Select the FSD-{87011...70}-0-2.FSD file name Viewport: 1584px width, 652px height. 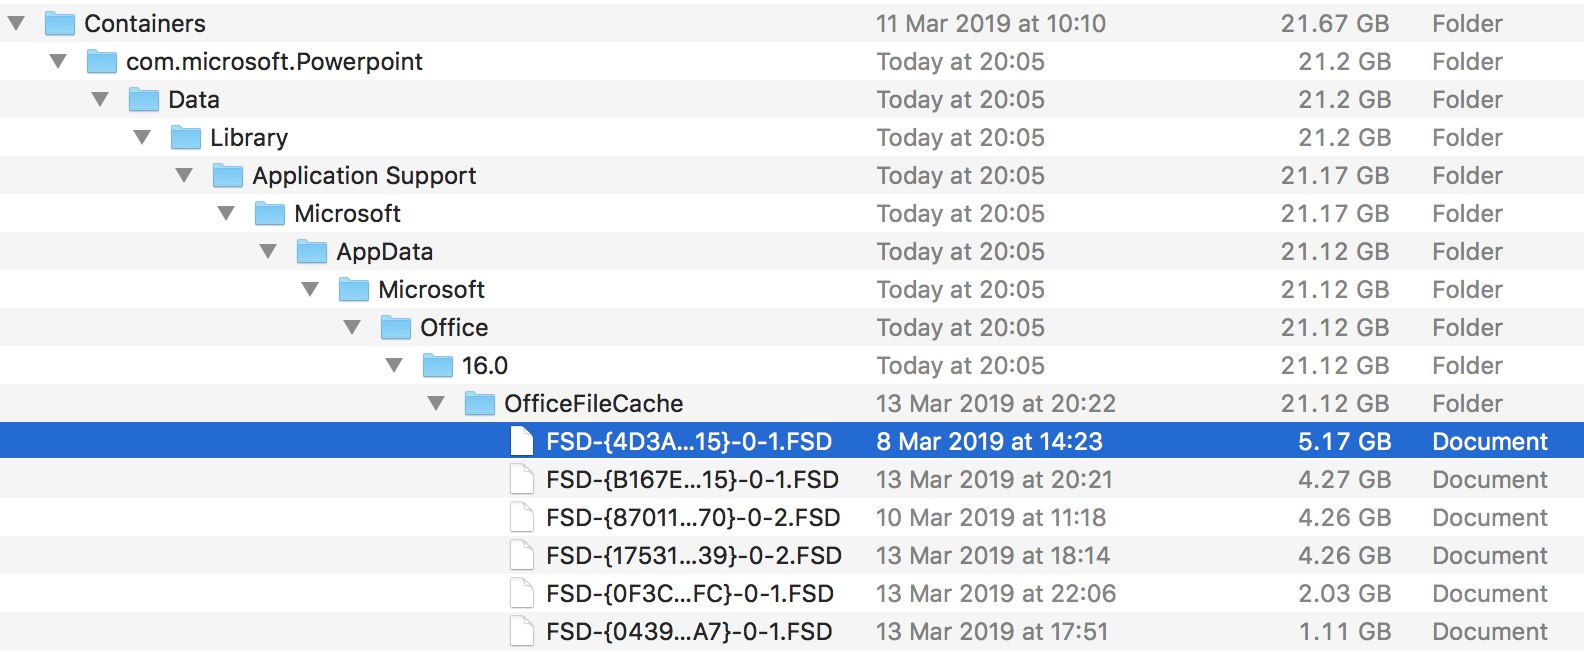(x=693, y=517)
